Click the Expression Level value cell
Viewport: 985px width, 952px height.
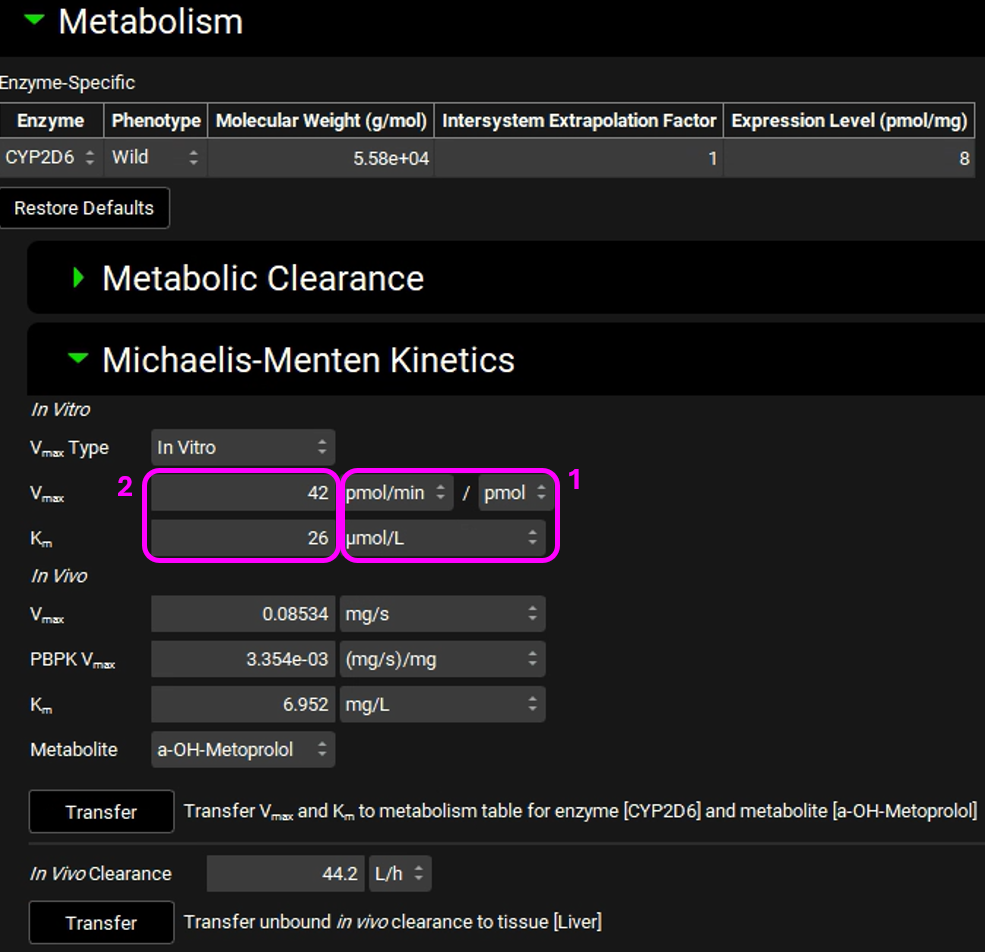coord(849,158)
